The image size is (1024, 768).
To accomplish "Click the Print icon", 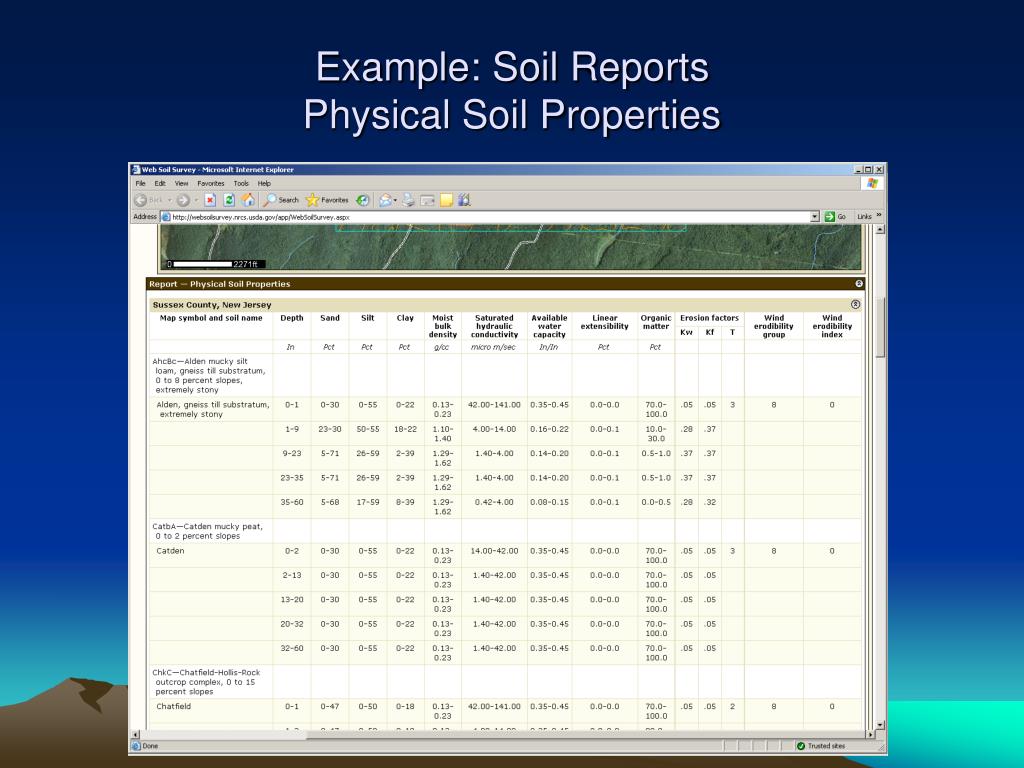I will point(408,200).
